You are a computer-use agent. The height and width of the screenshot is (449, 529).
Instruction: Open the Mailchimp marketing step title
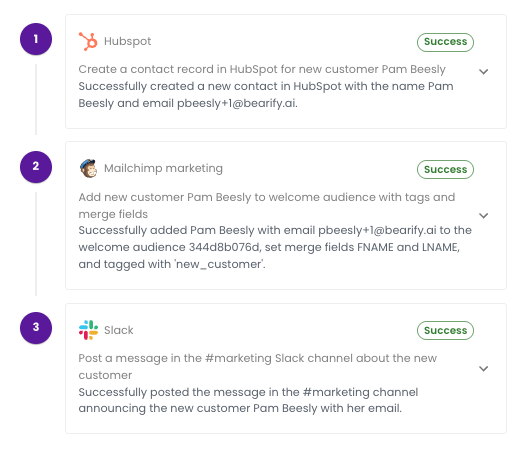pyautogui.click(x=163, y=168)
